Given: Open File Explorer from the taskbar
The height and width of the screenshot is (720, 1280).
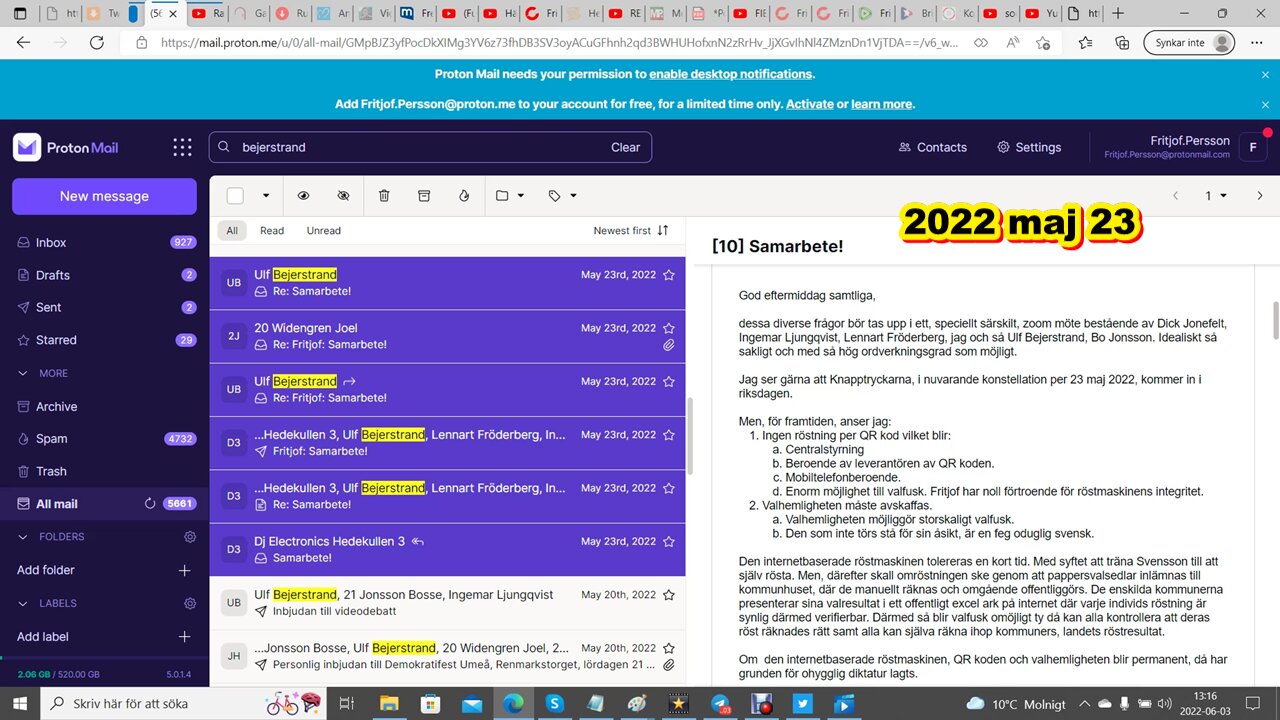Looking at the screenshot, I should (389, 704).
